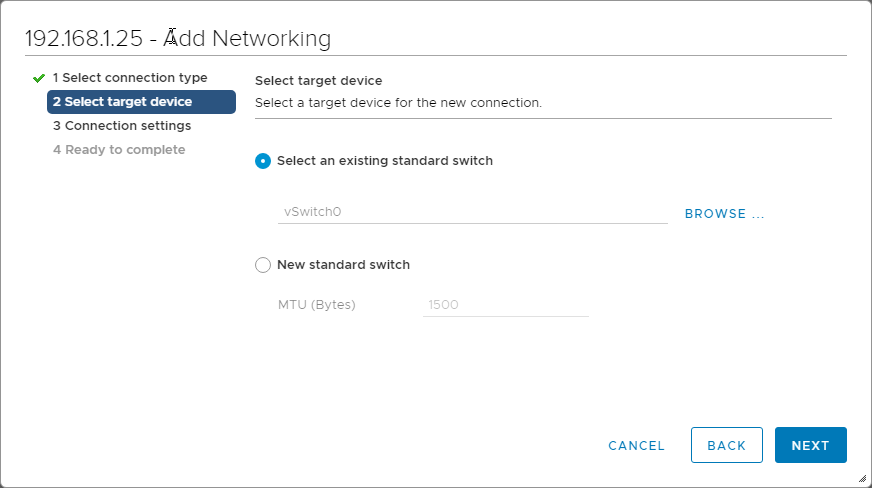This screenshot has height=488, width=872.
Task: Click step 4 Ready to complete
Action: click(119, 150)
